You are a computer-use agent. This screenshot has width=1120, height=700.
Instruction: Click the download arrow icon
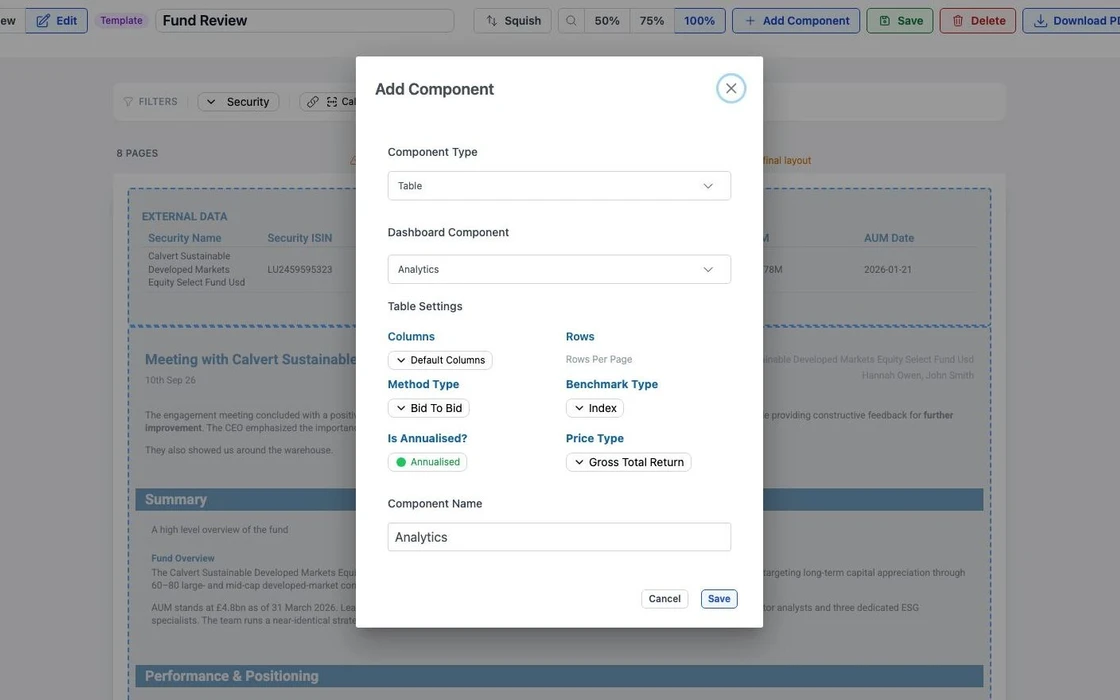tap(1040, 21)
